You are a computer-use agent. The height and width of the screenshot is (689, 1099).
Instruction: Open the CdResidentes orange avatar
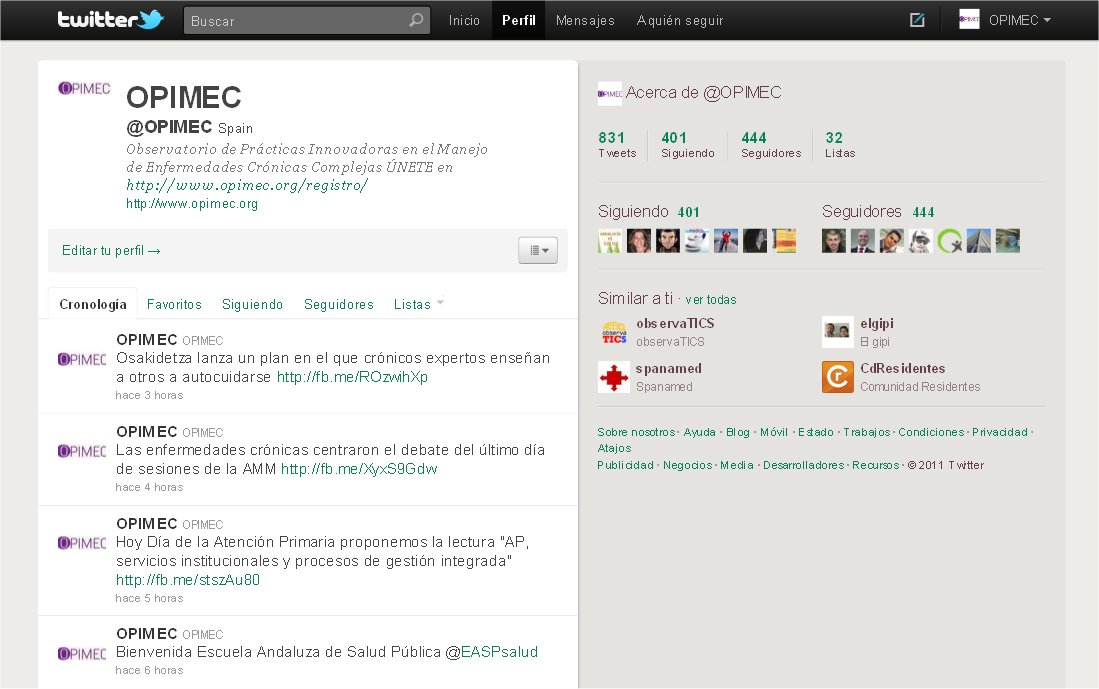(x=838, y=377)
